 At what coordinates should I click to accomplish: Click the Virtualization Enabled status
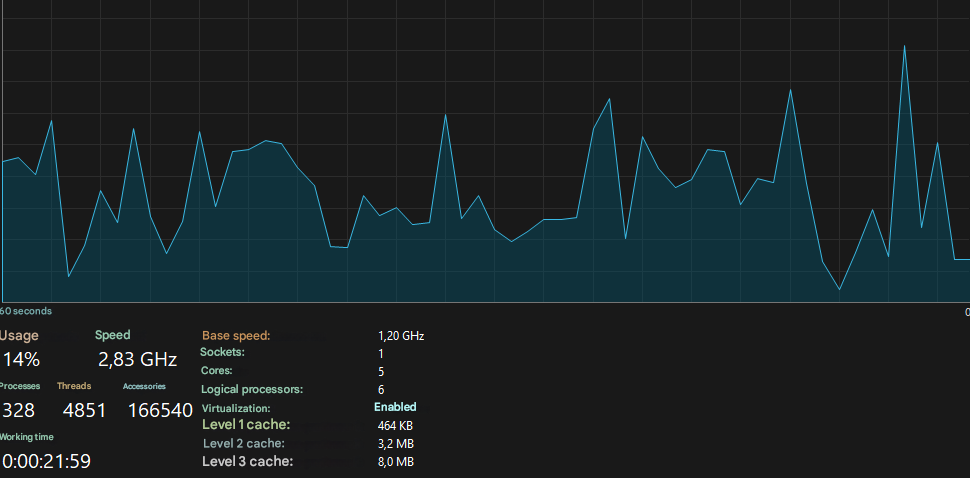(x=395, y=408)
